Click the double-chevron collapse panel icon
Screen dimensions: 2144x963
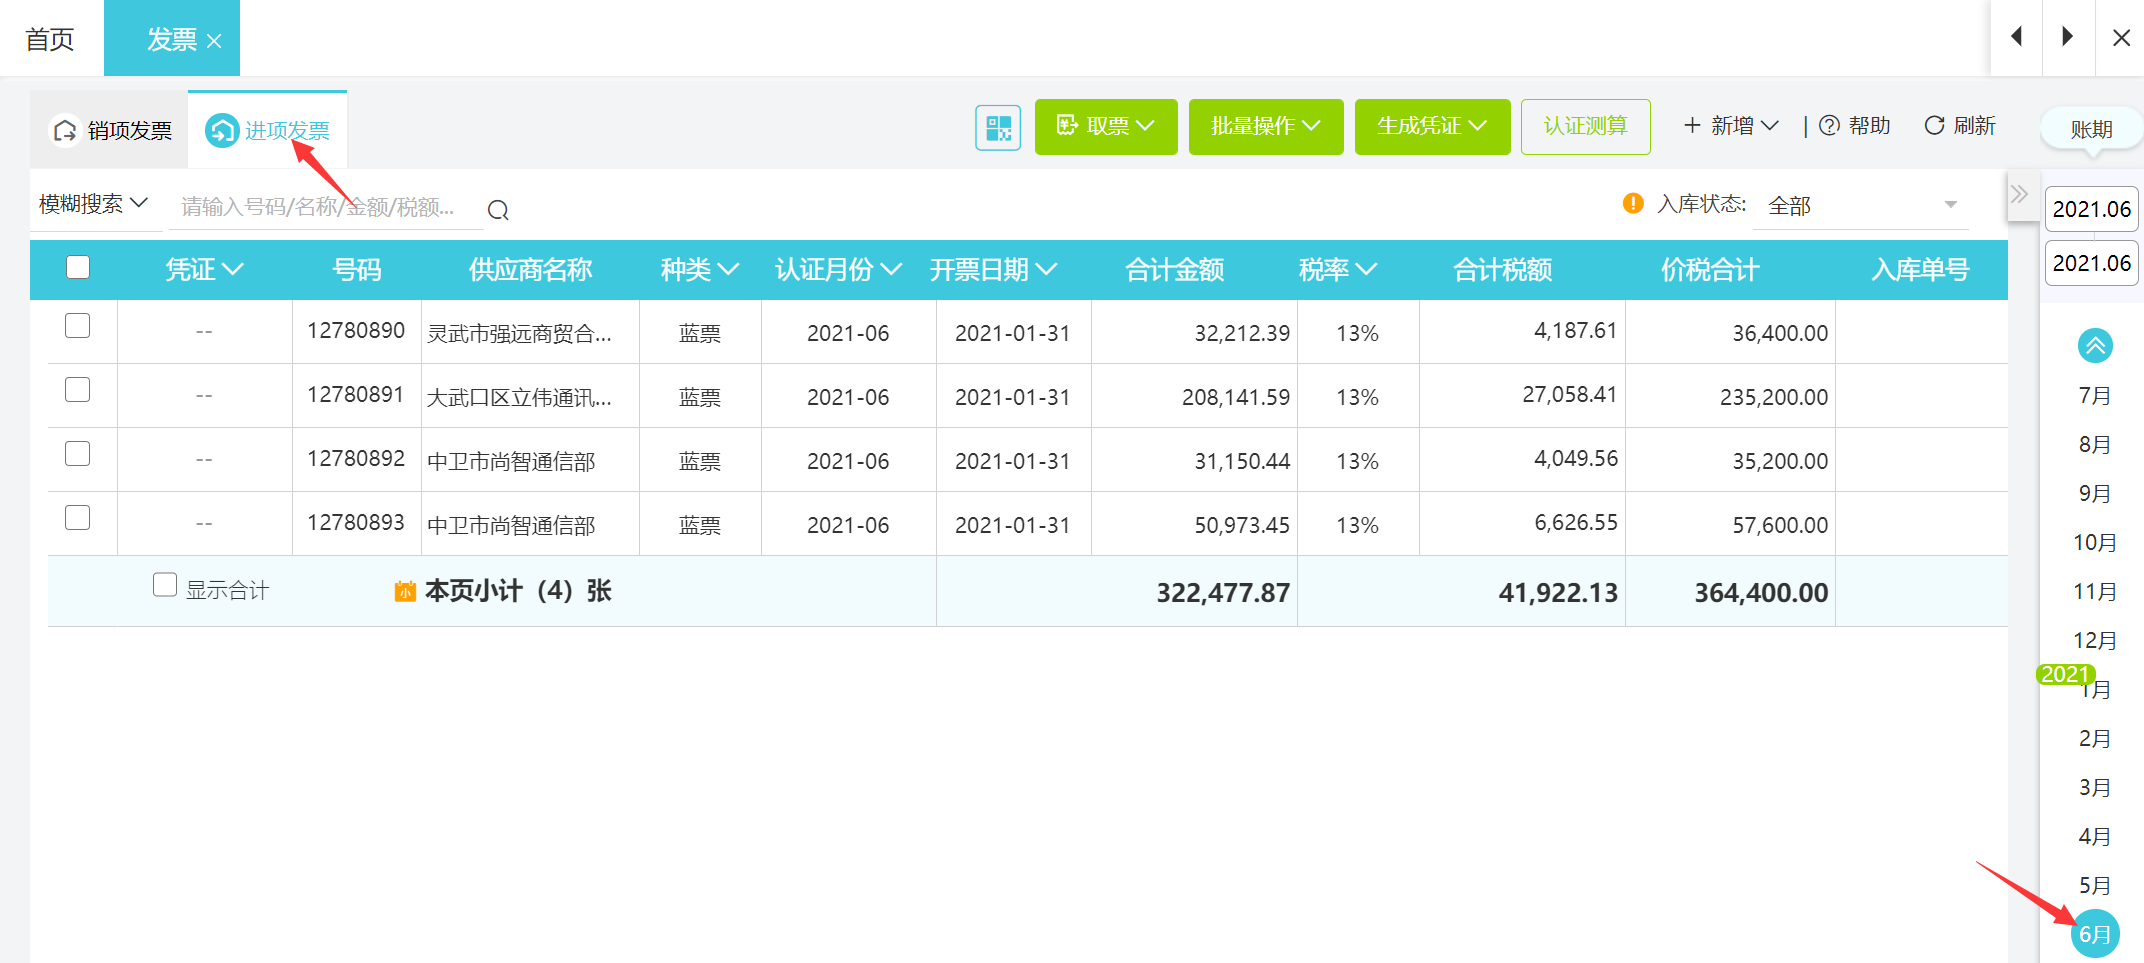pyautogui.click(x=2019, y=194)
